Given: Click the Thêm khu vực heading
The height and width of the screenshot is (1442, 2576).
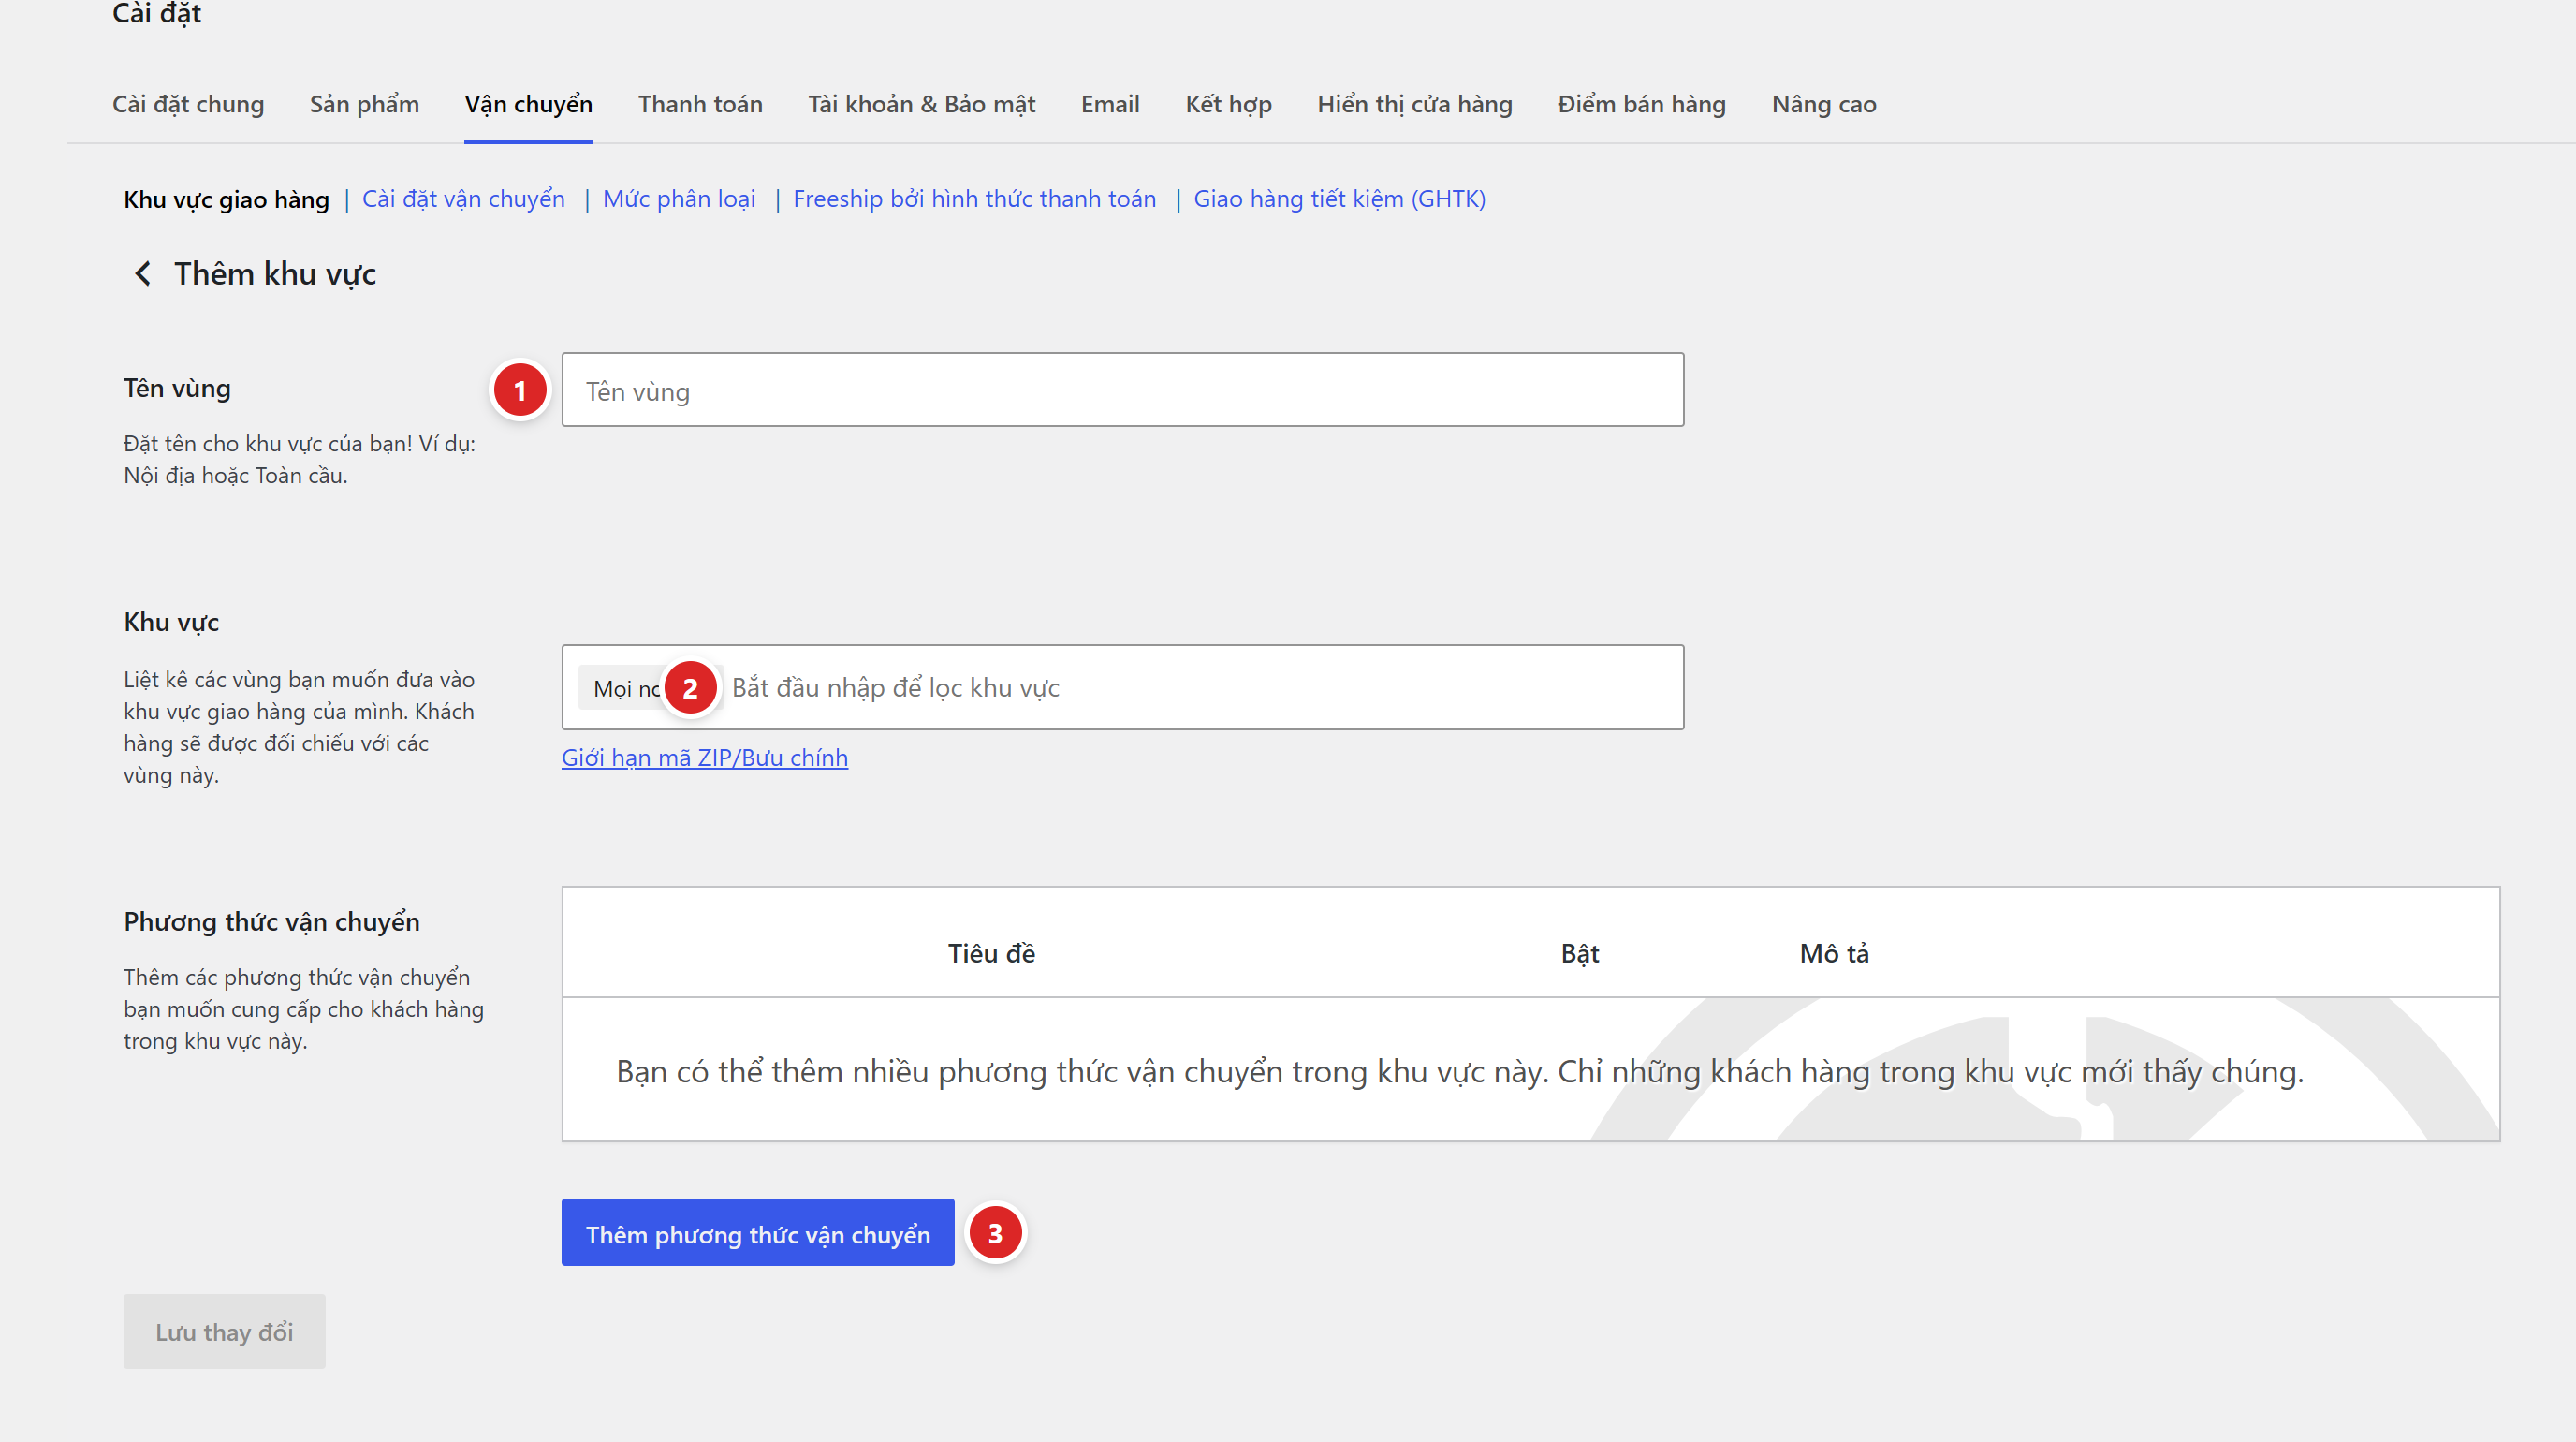Looking at the screenshot, I should pos(275,273).
